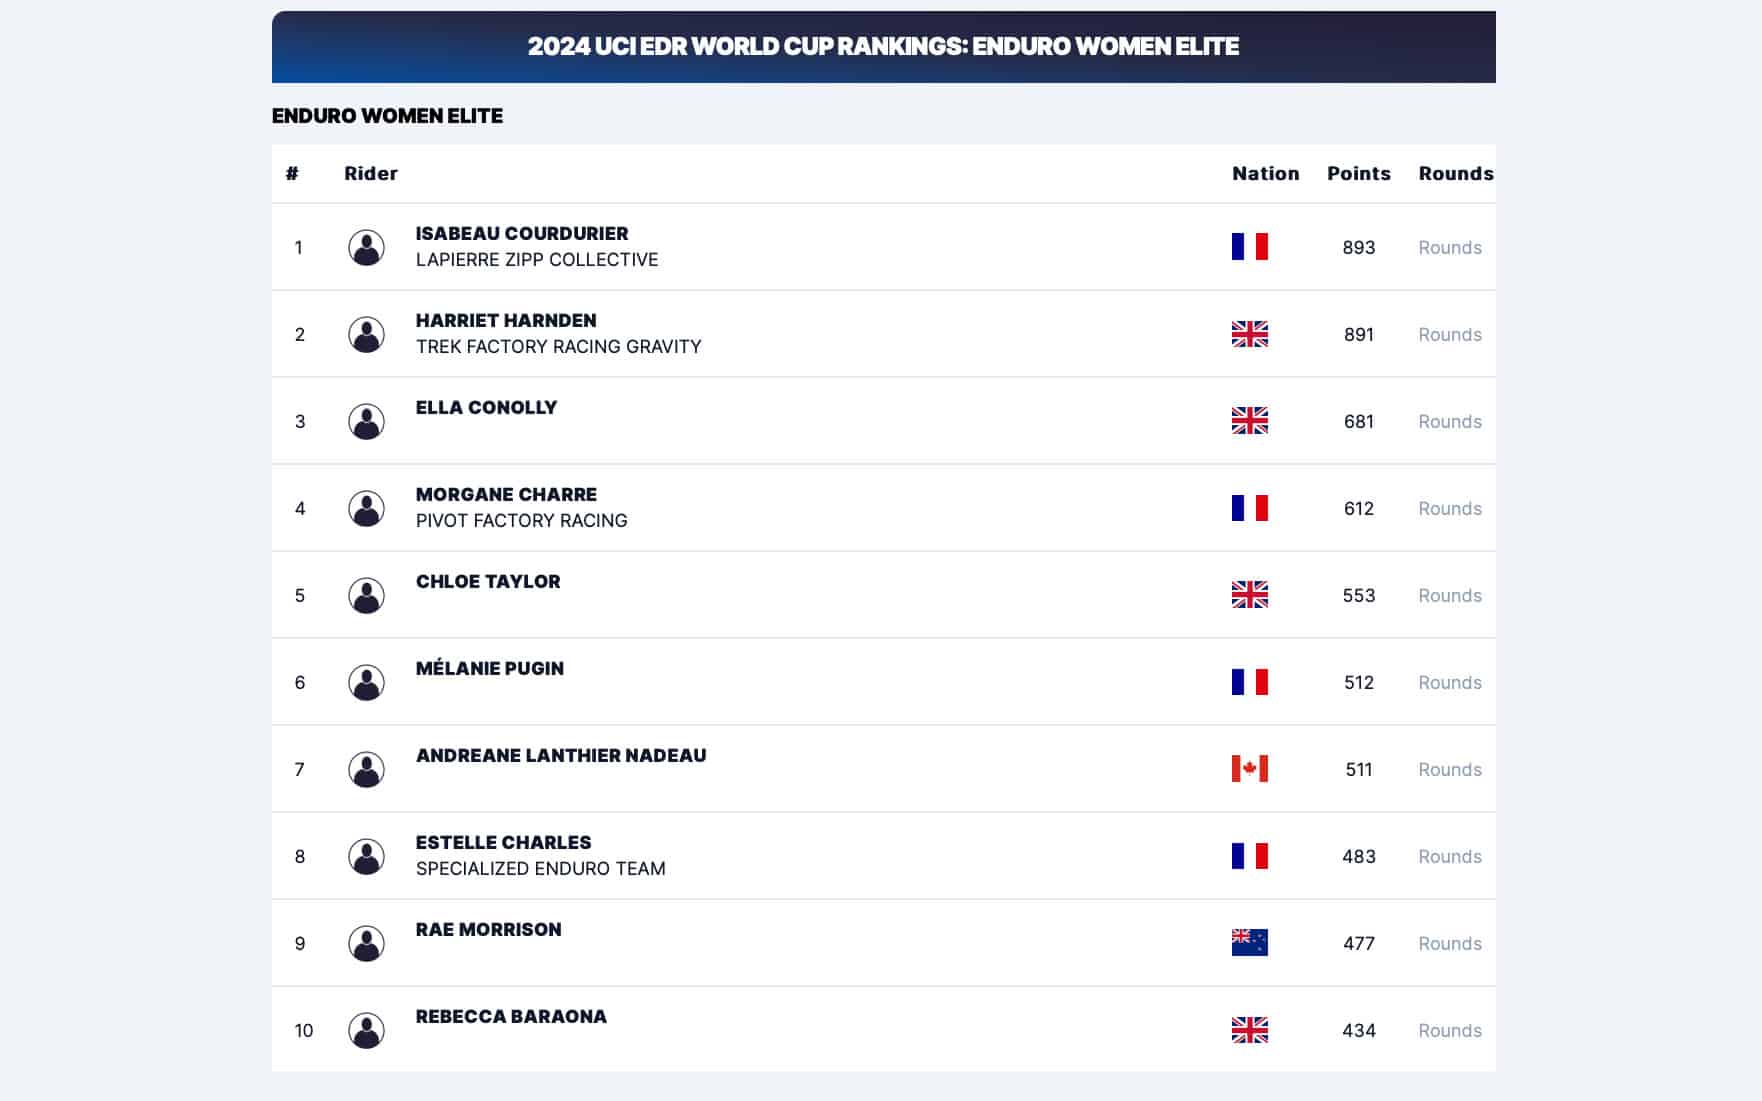
Task: Expand Rounds for Andreane Lanthier Nadeau
Action: [x=1449, y=769]
